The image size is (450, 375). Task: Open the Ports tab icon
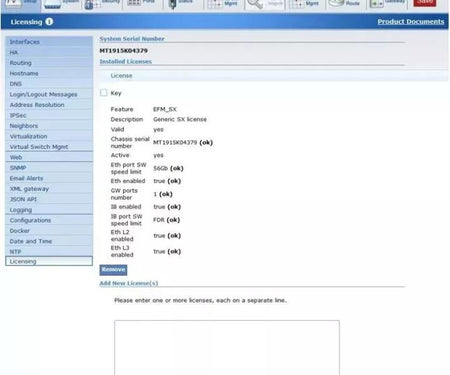pos(134,3)
